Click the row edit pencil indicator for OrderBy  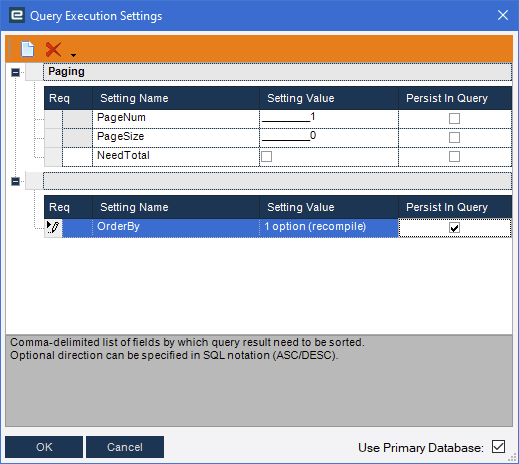point(53,227)
